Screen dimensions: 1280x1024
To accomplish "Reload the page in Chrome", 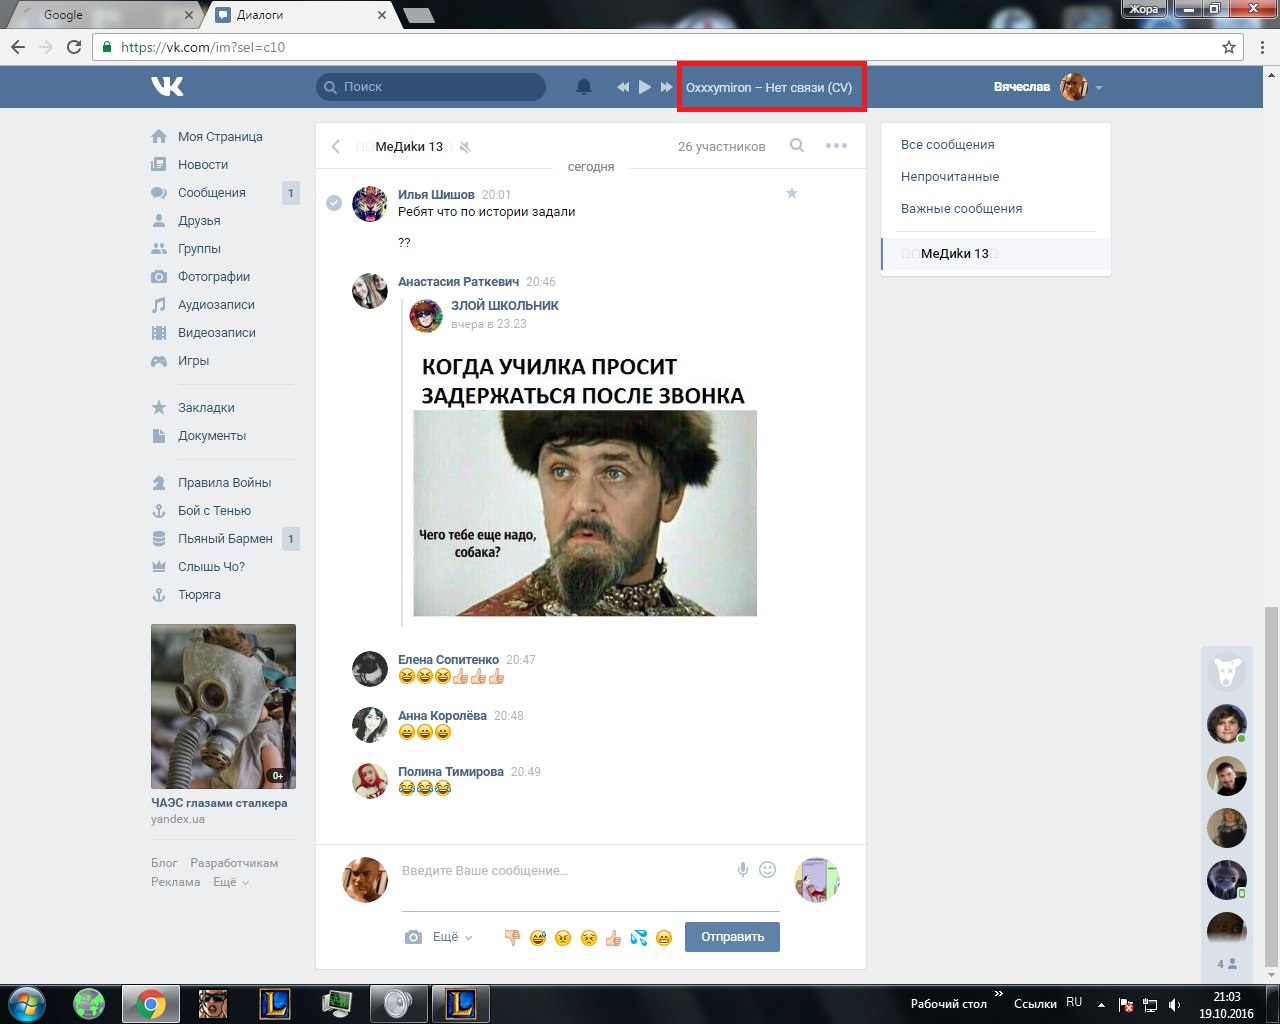I will click(x=74, y=47).
